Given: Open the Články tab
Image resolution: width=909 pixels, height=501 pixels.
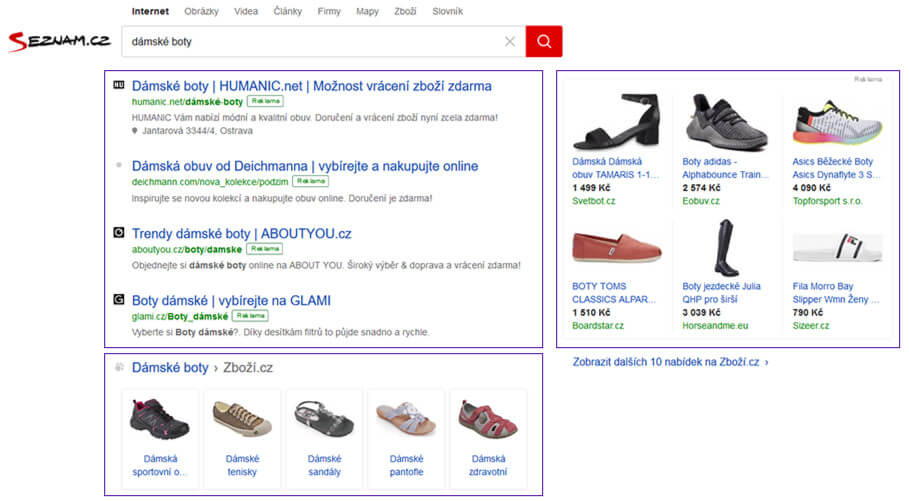Looking at the screenshot, I should (x=288, y=11).
